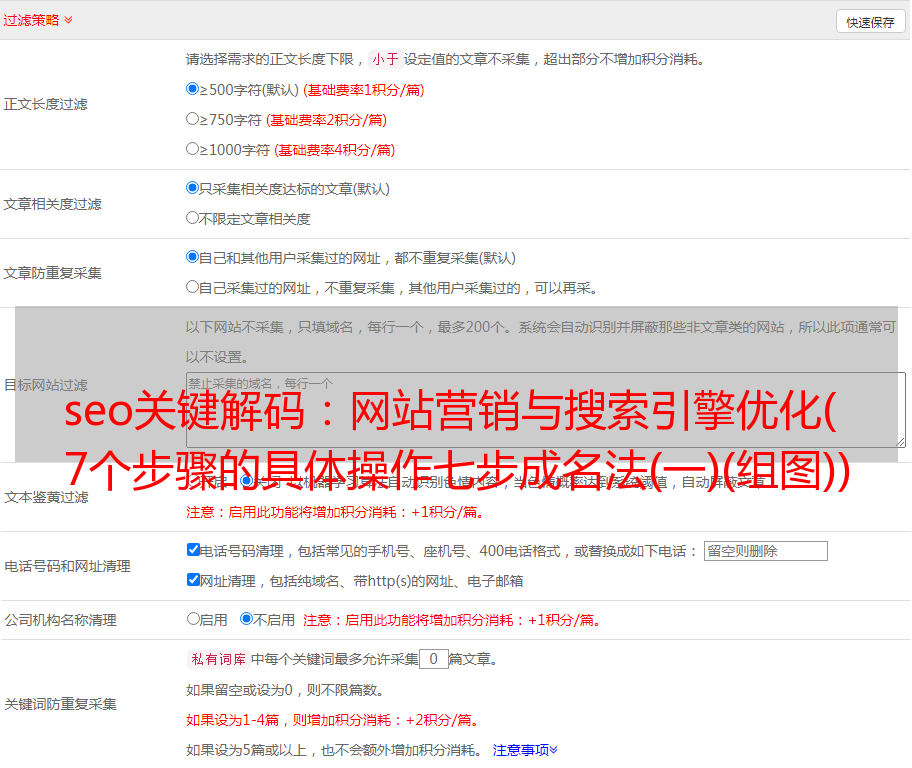Image resolution: width=912 pixels, height=768 pixels.
Task: Click the 文章防重复采集 row label
Action: pos(52,273)
